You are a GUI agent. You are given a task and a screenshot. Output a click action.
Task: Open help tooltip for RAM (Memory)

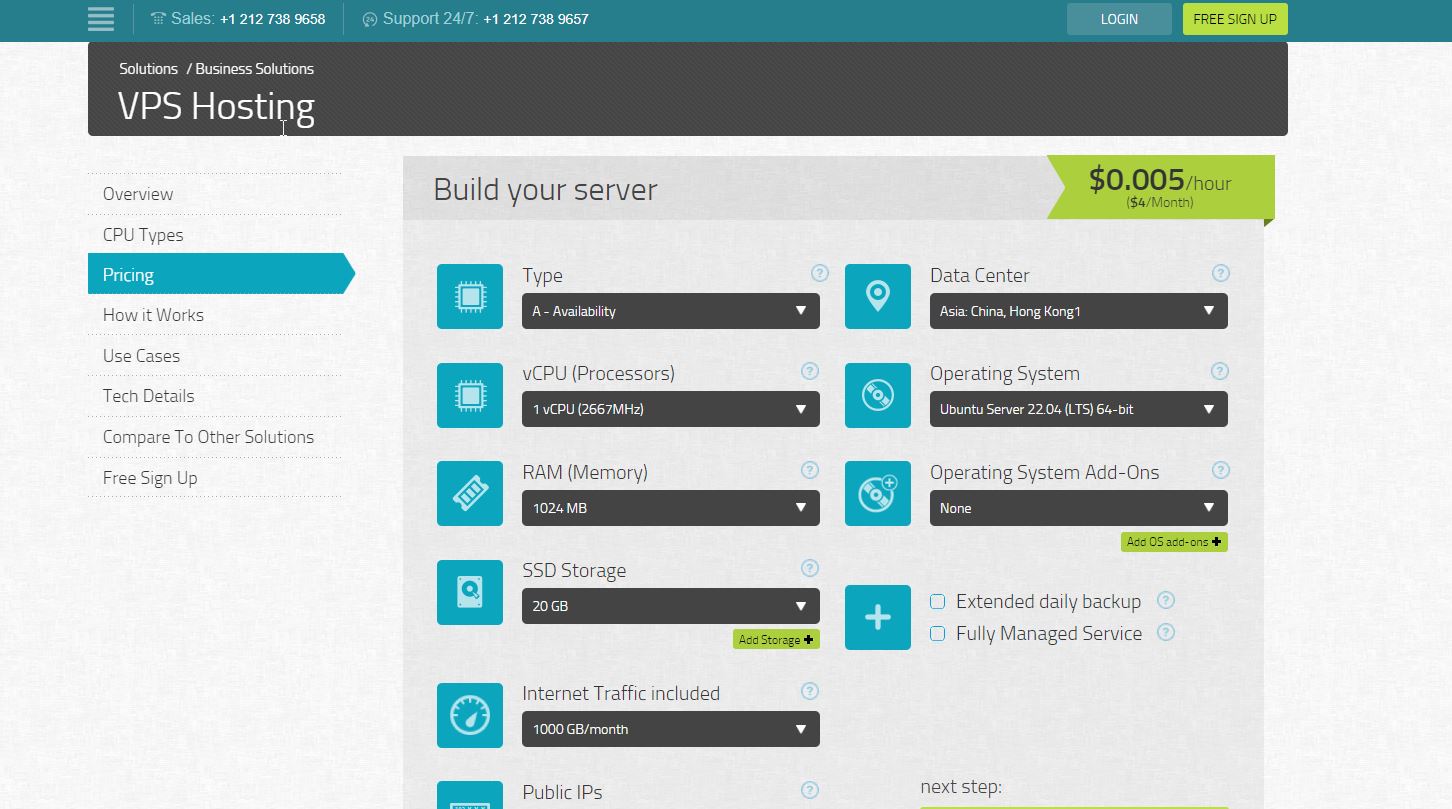[x=810, y=470]
